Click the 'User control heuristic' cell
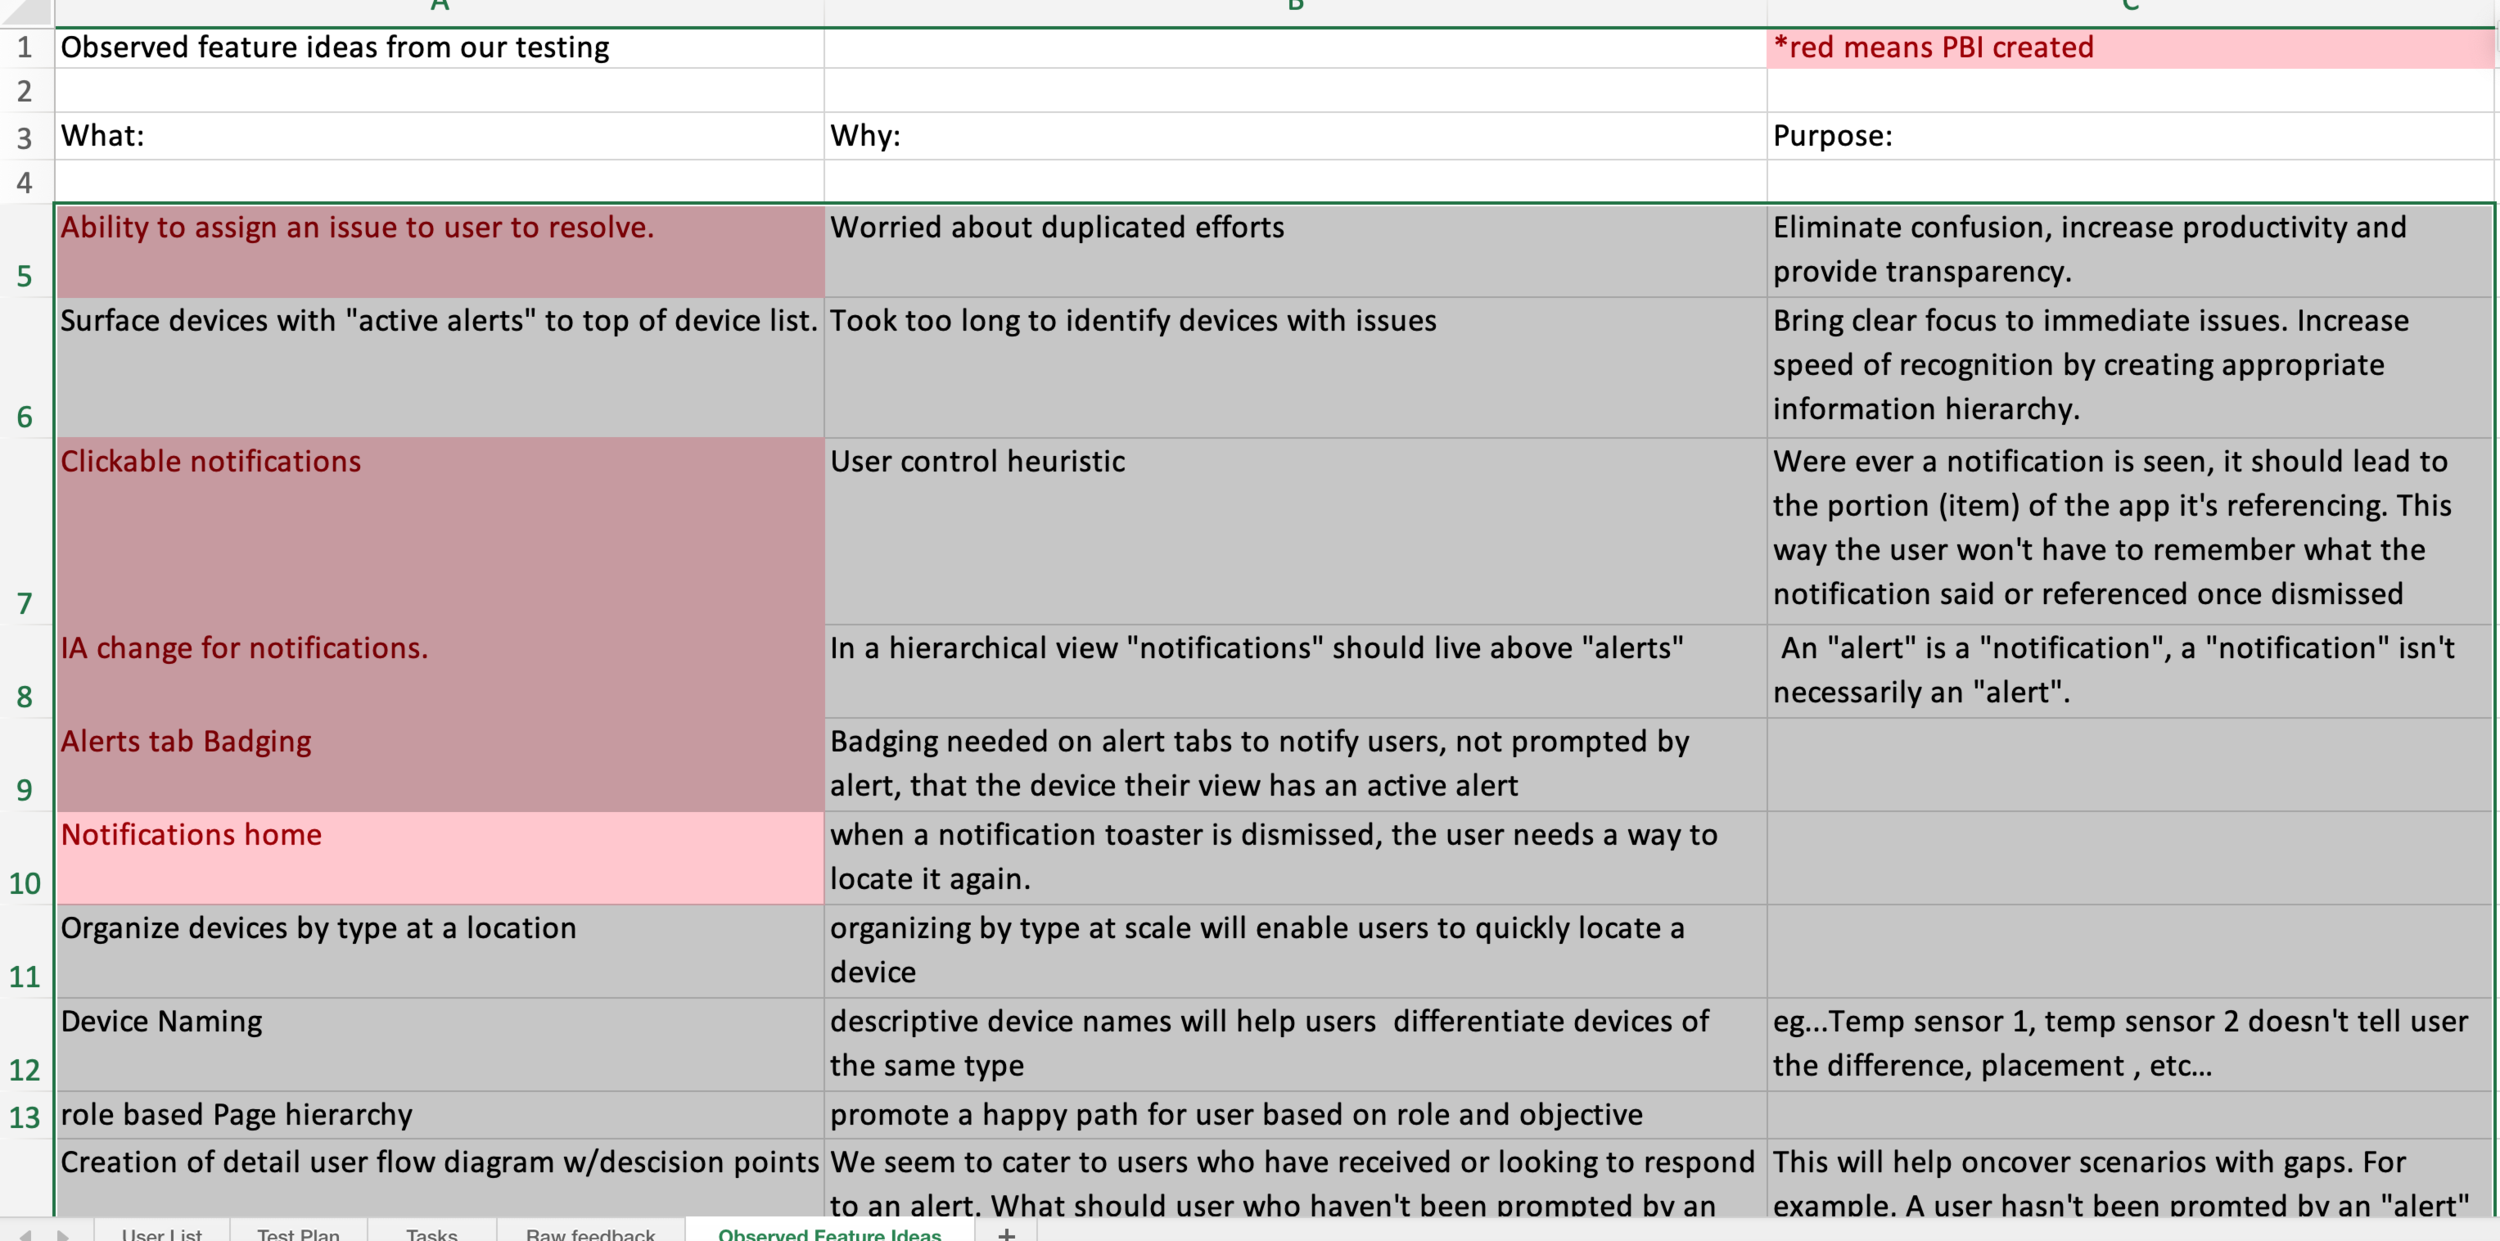This screenshot has height=1241, width=2500. pyautogui.click(x=1295, y=531)
